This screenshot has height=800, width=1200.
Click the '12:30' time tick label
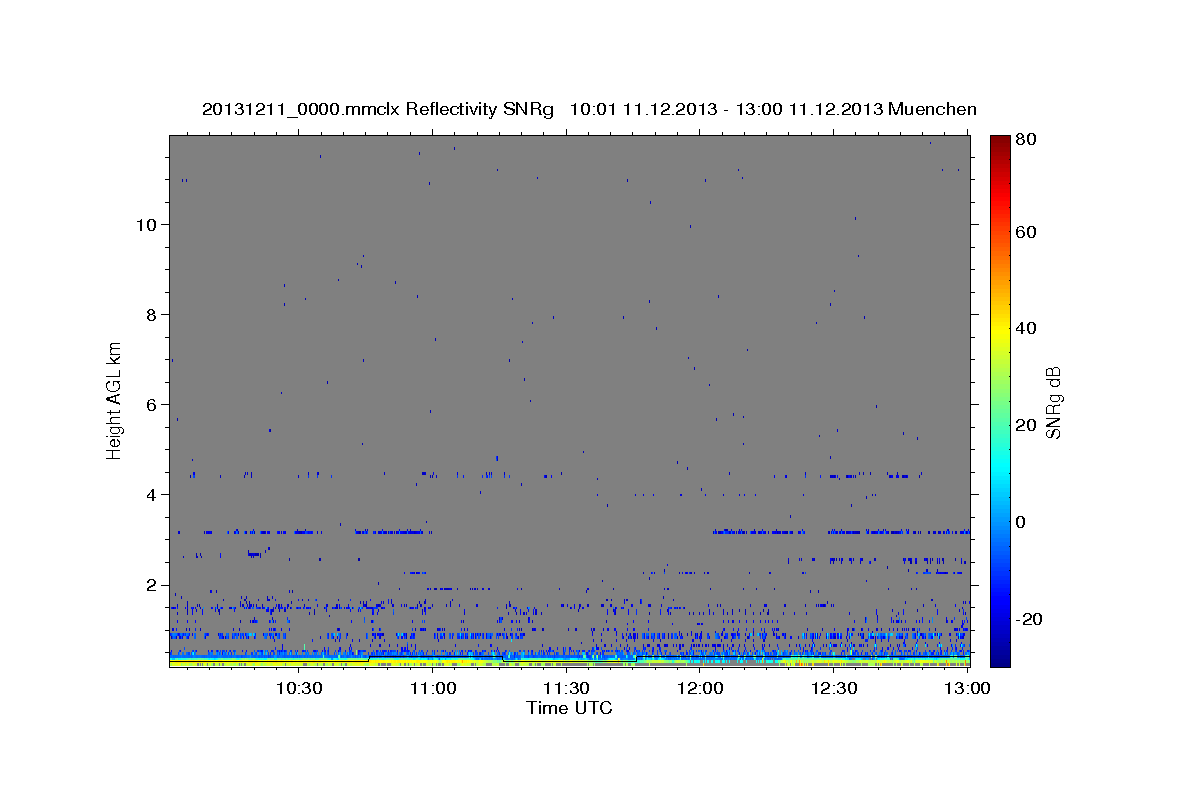click(x=833, y=688)
